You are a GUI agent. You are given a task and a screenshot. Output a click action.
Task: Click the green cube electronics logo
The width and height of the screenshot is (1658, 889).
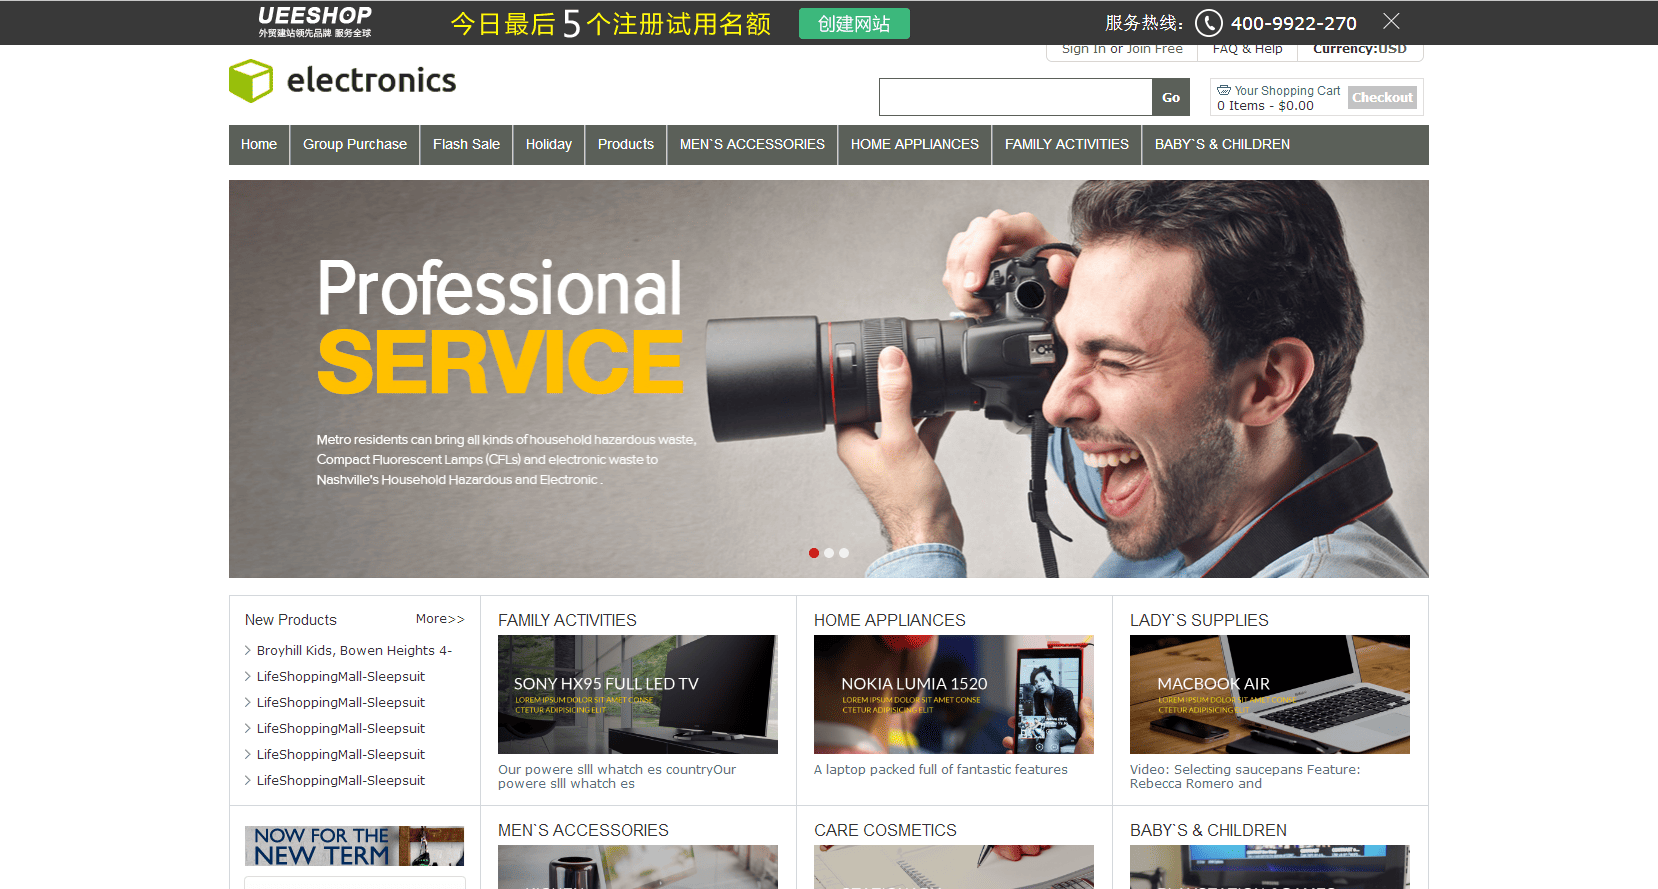click(x=251, y=81)
